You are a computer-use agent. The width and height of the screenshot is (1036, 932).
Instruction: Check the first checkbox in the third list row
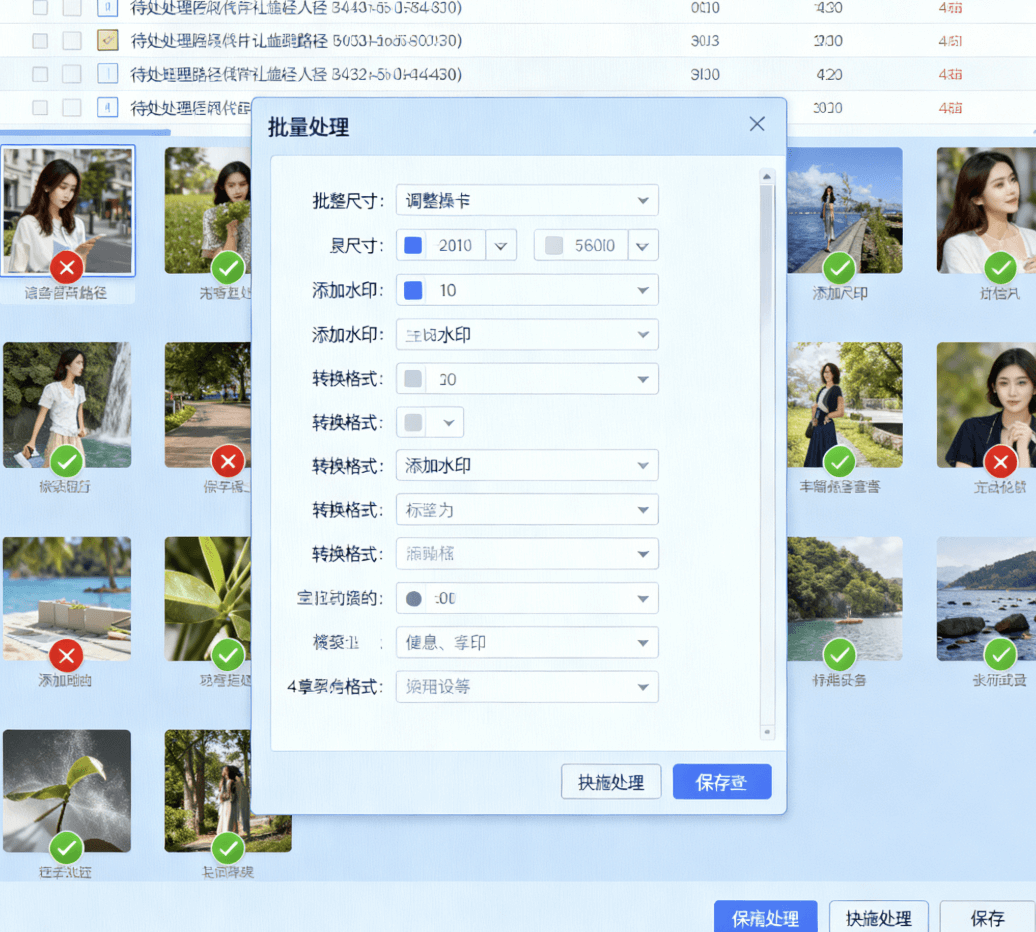pyautogui.click(x=40, y=74)
